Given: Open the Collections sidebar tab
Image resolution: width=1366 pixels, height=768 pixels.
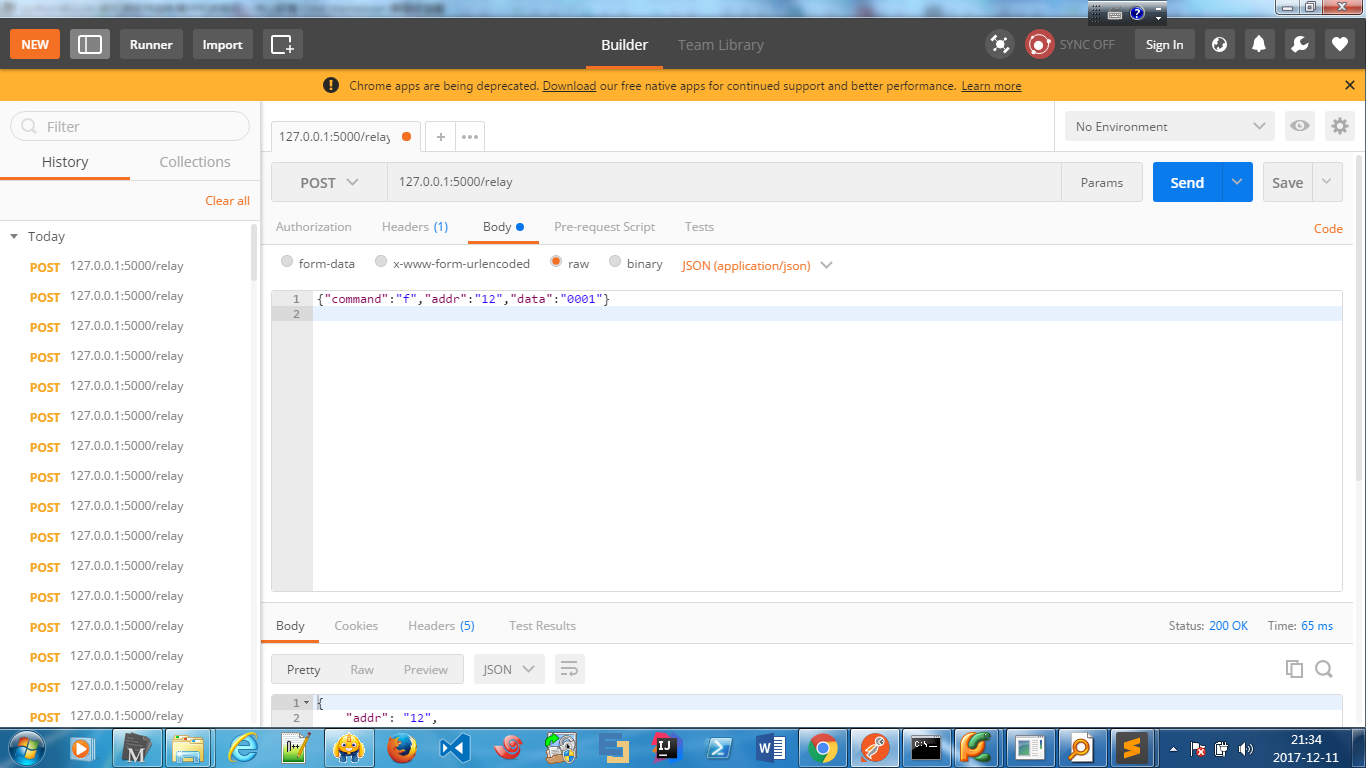Looking at the screenshot, I should (195, 162).
